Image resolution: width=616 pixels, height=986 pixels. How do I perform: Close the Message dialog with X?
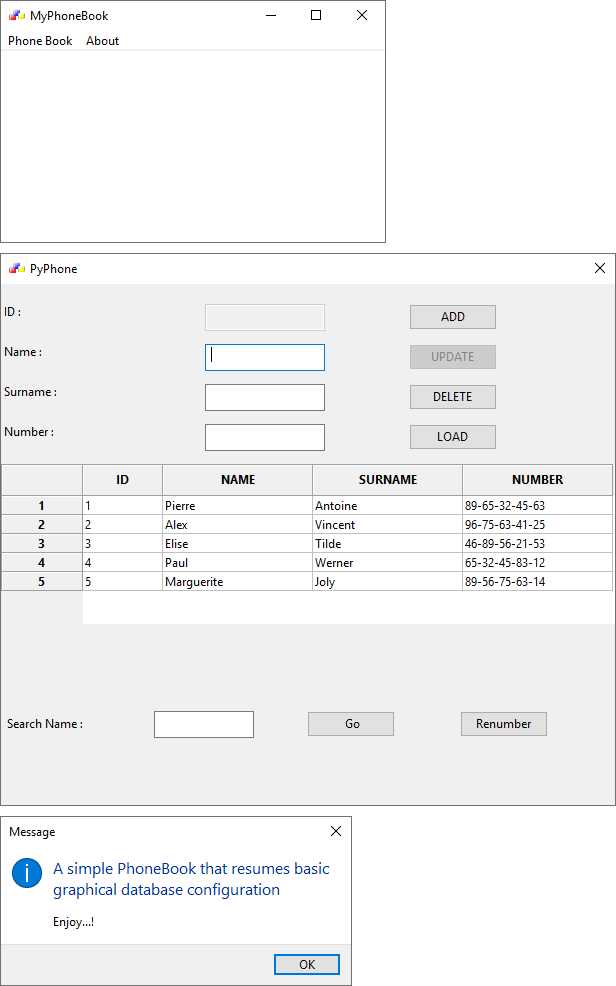(336, 831)
